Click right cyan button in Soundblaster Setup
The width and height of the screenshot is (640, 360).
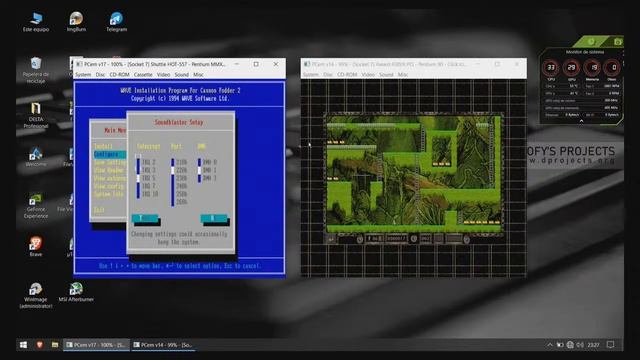point(214,218)
